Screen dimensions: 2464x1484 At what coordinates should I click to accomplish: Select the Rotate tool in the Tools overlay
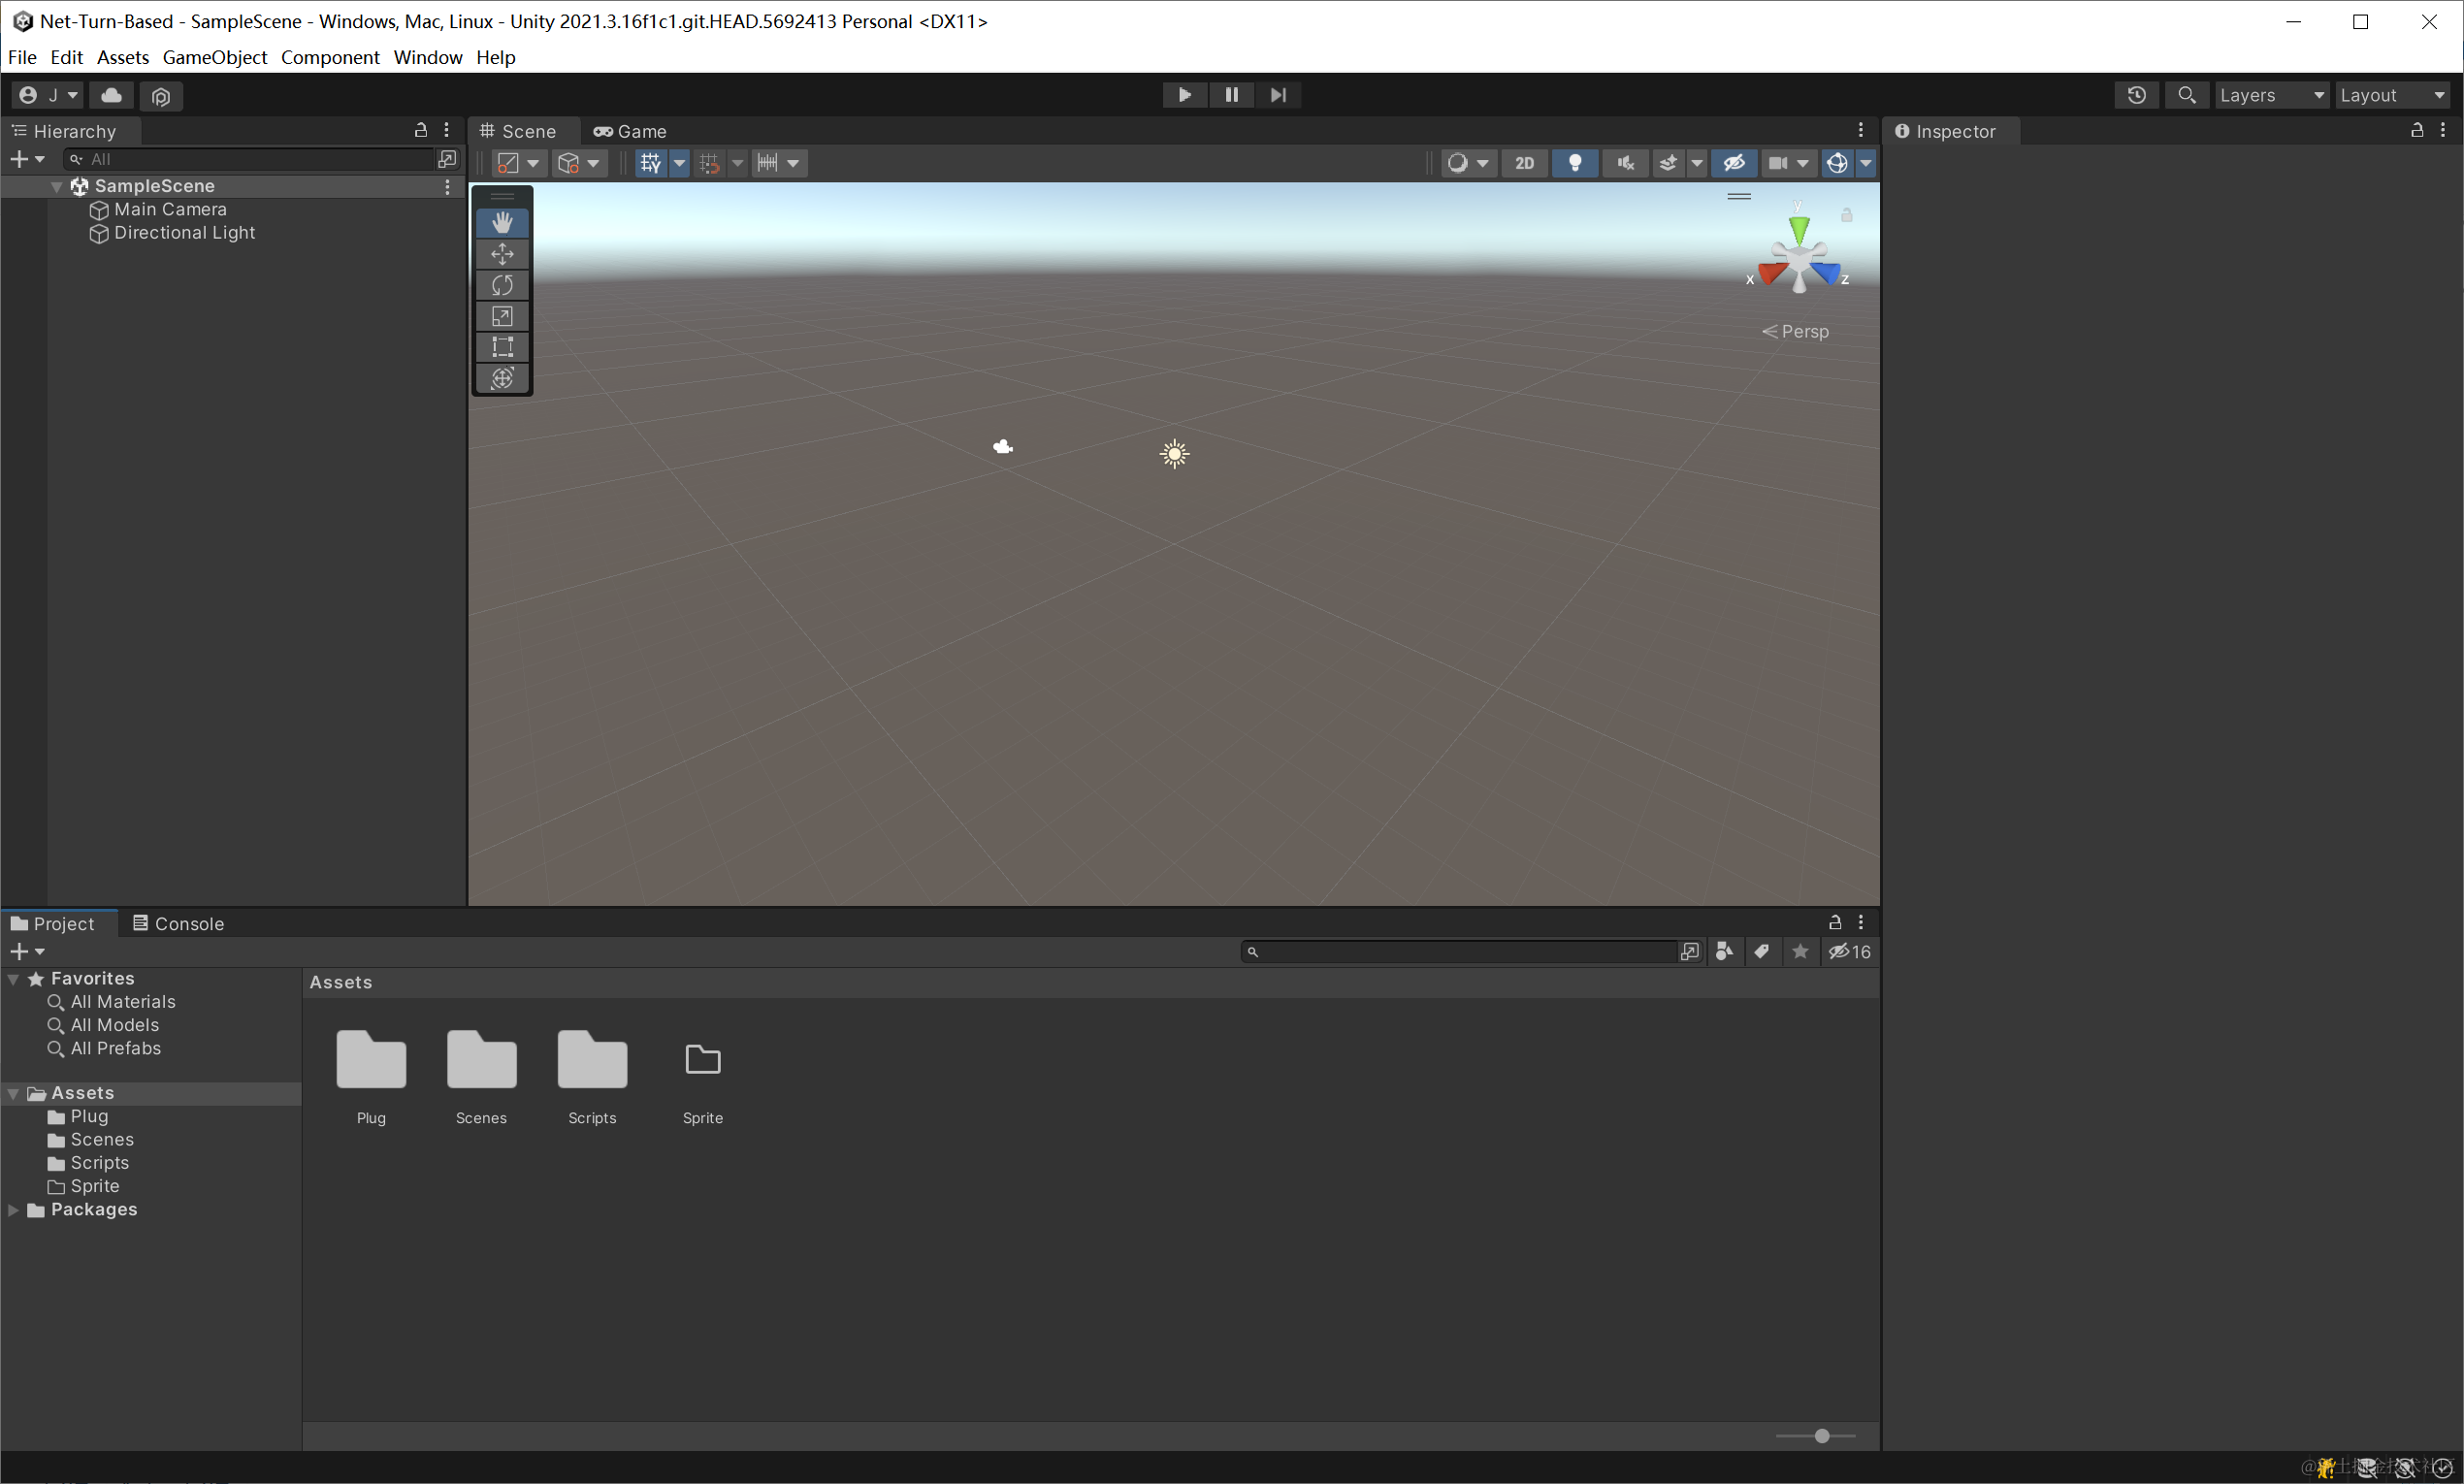coord(502,285)
